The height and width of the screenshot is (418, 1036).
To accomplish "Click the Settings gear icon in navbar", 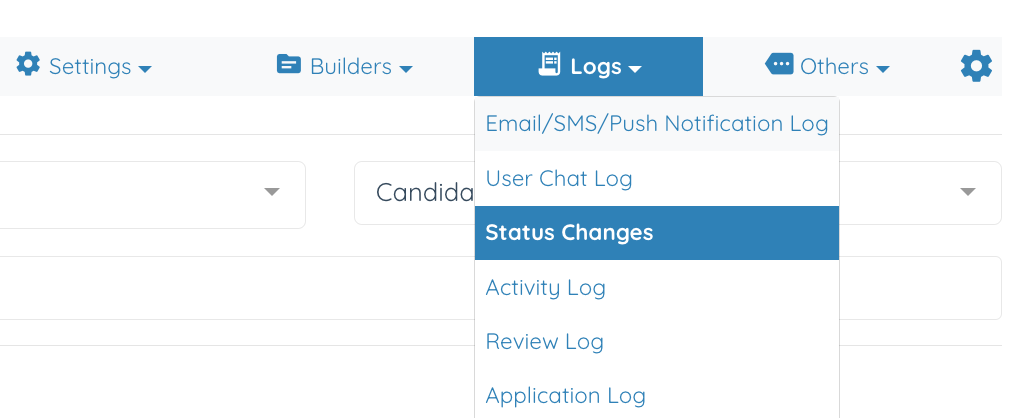I will [28, 65].
